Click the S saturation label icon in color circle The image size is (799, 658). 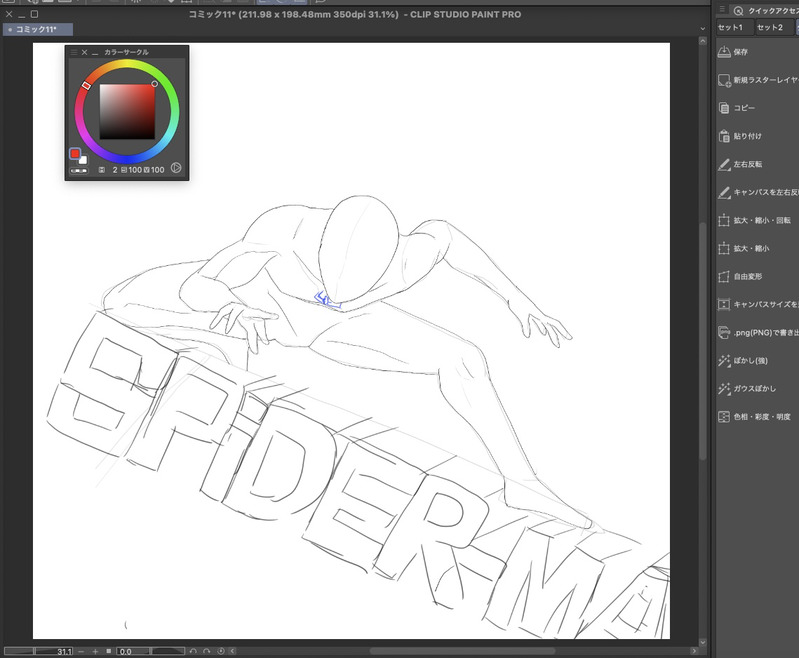(124, 170)
